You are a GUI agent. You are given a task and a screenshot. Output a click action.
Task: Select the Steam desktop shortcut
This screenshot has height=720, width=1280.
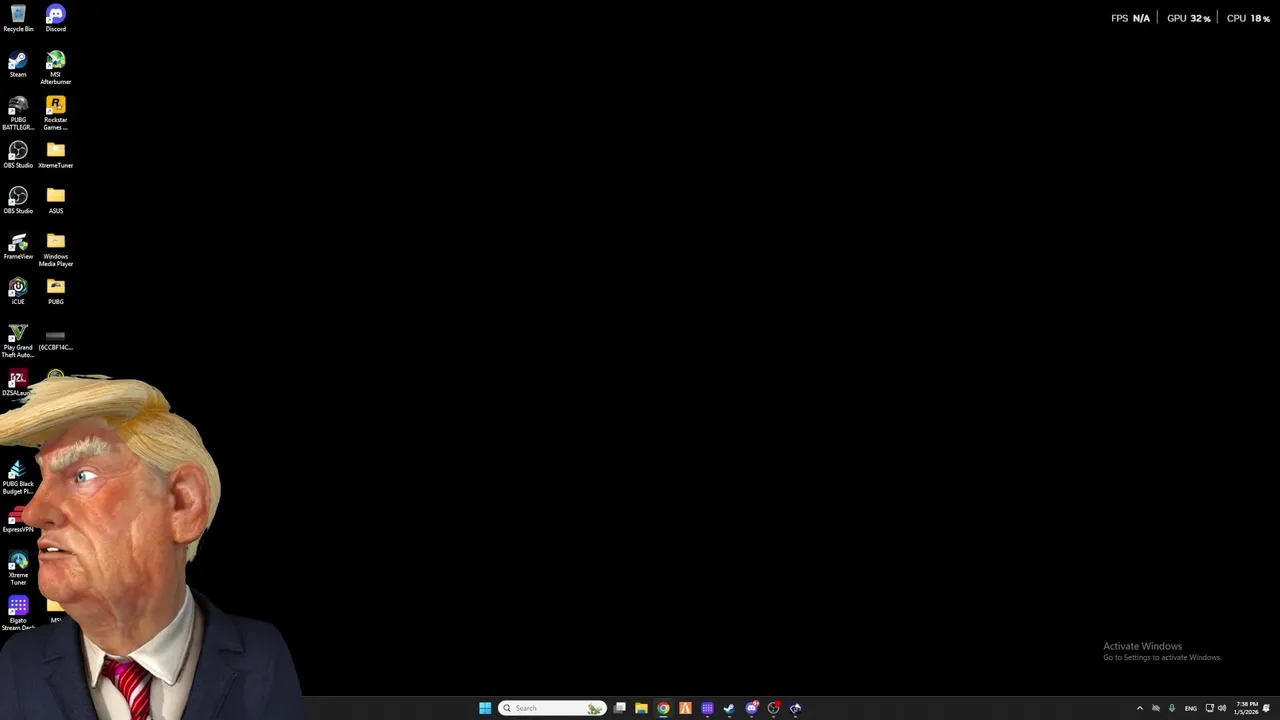click(x=18, y=64)
